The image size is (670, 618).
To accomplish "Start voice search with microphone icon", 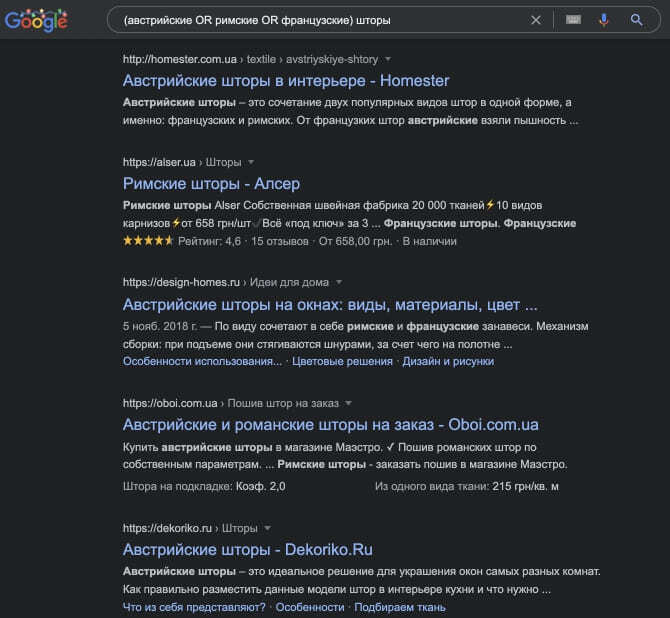I will tap(604, 20).
